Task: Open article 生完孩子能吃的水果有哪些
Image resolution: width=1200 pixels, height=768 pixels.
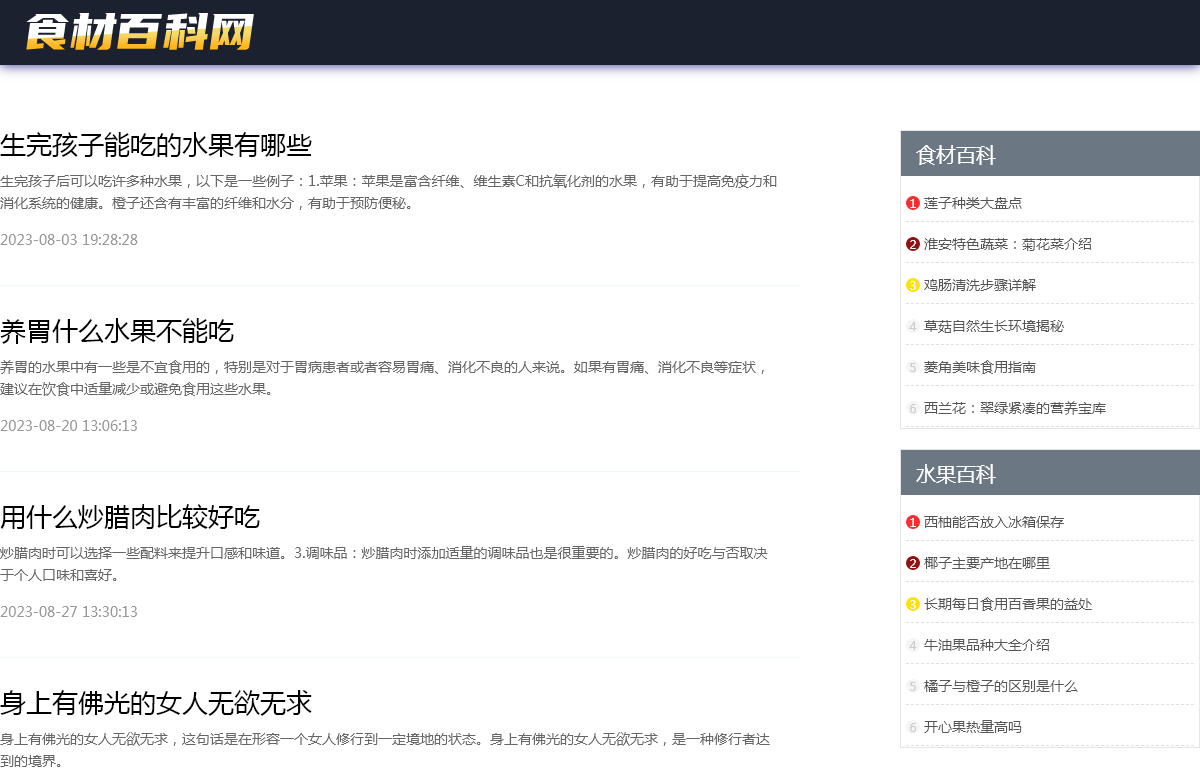Action: [x=156, y=146]
